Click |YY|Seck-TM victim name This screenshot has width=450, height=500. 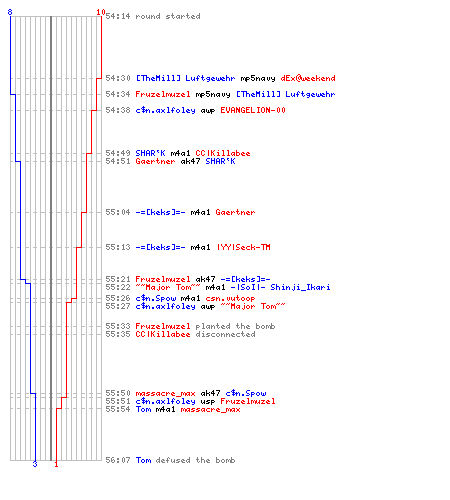[x=244, y=247]
